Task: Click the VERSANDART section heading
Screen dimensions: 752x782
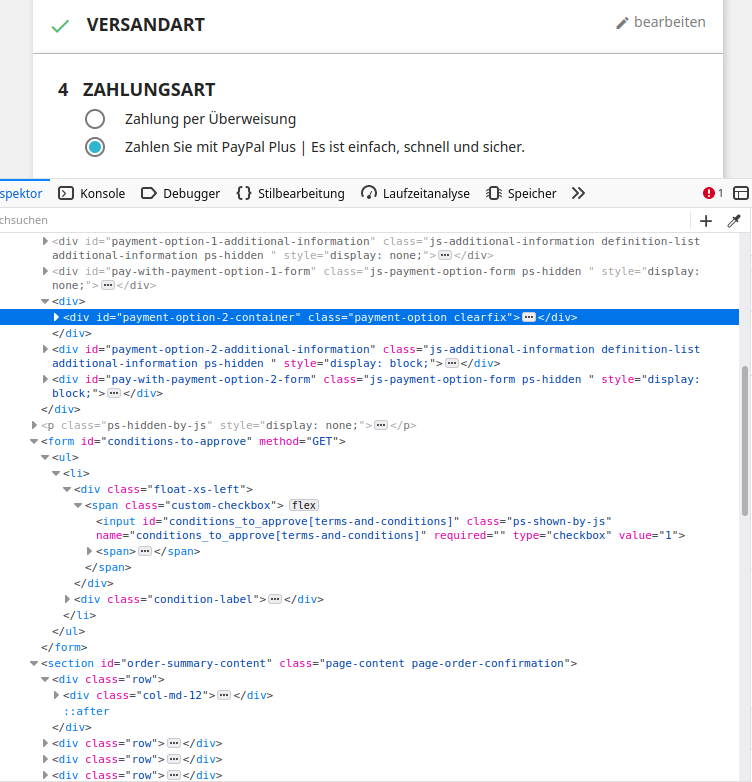Action: 146,24
